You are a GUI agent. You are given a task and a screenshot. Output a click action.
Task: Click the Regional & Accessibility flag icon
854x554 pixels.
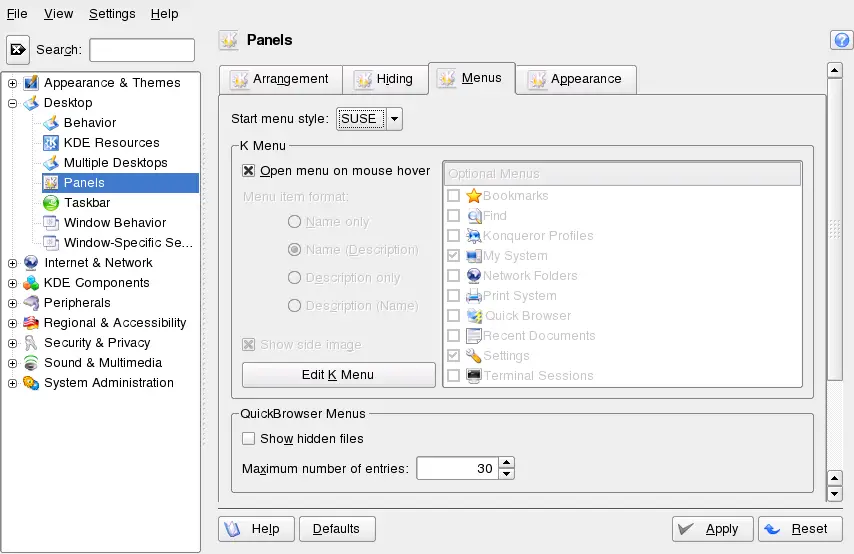coord(31,323)
